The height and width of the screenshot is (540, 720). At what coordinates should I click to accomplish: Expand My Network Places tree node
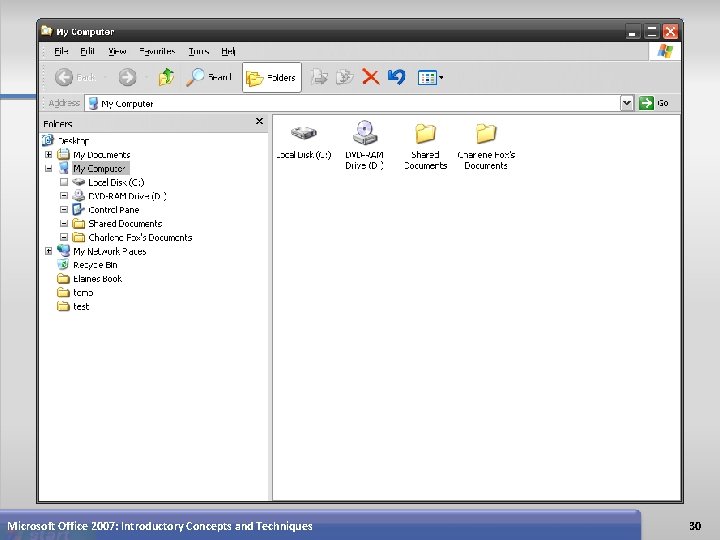48,251
